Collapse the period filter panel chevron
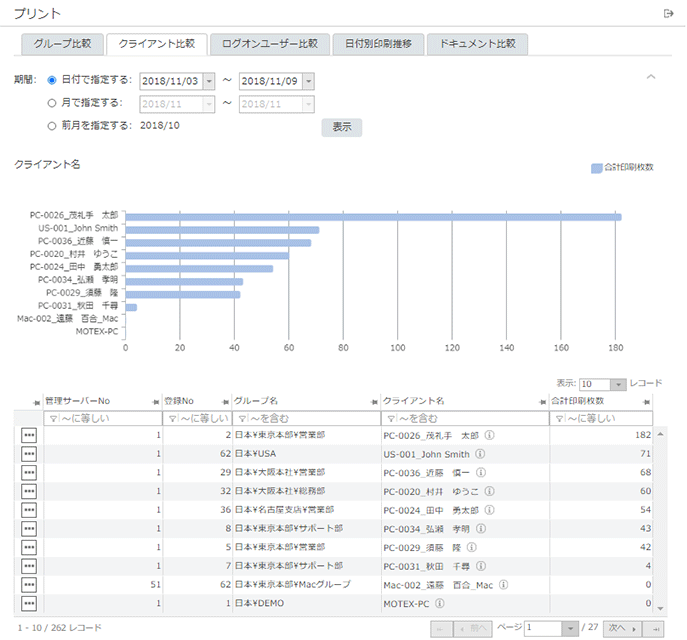The image size is (687, 640). point(651,76)
